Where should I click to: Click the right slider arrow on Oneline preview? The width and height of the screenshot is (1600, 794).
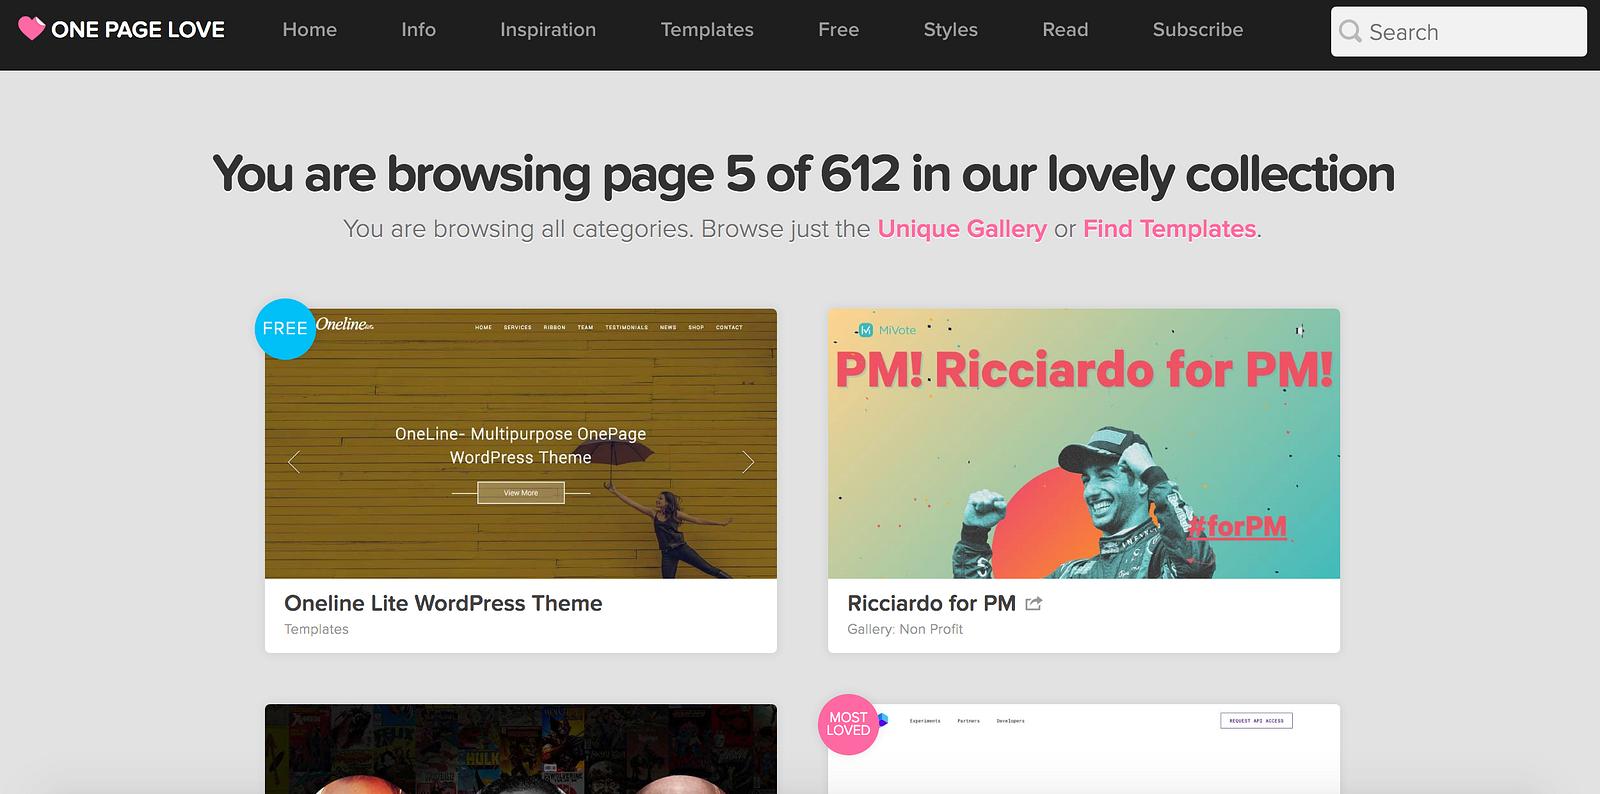pyautogui.click(x=747, y=462)
